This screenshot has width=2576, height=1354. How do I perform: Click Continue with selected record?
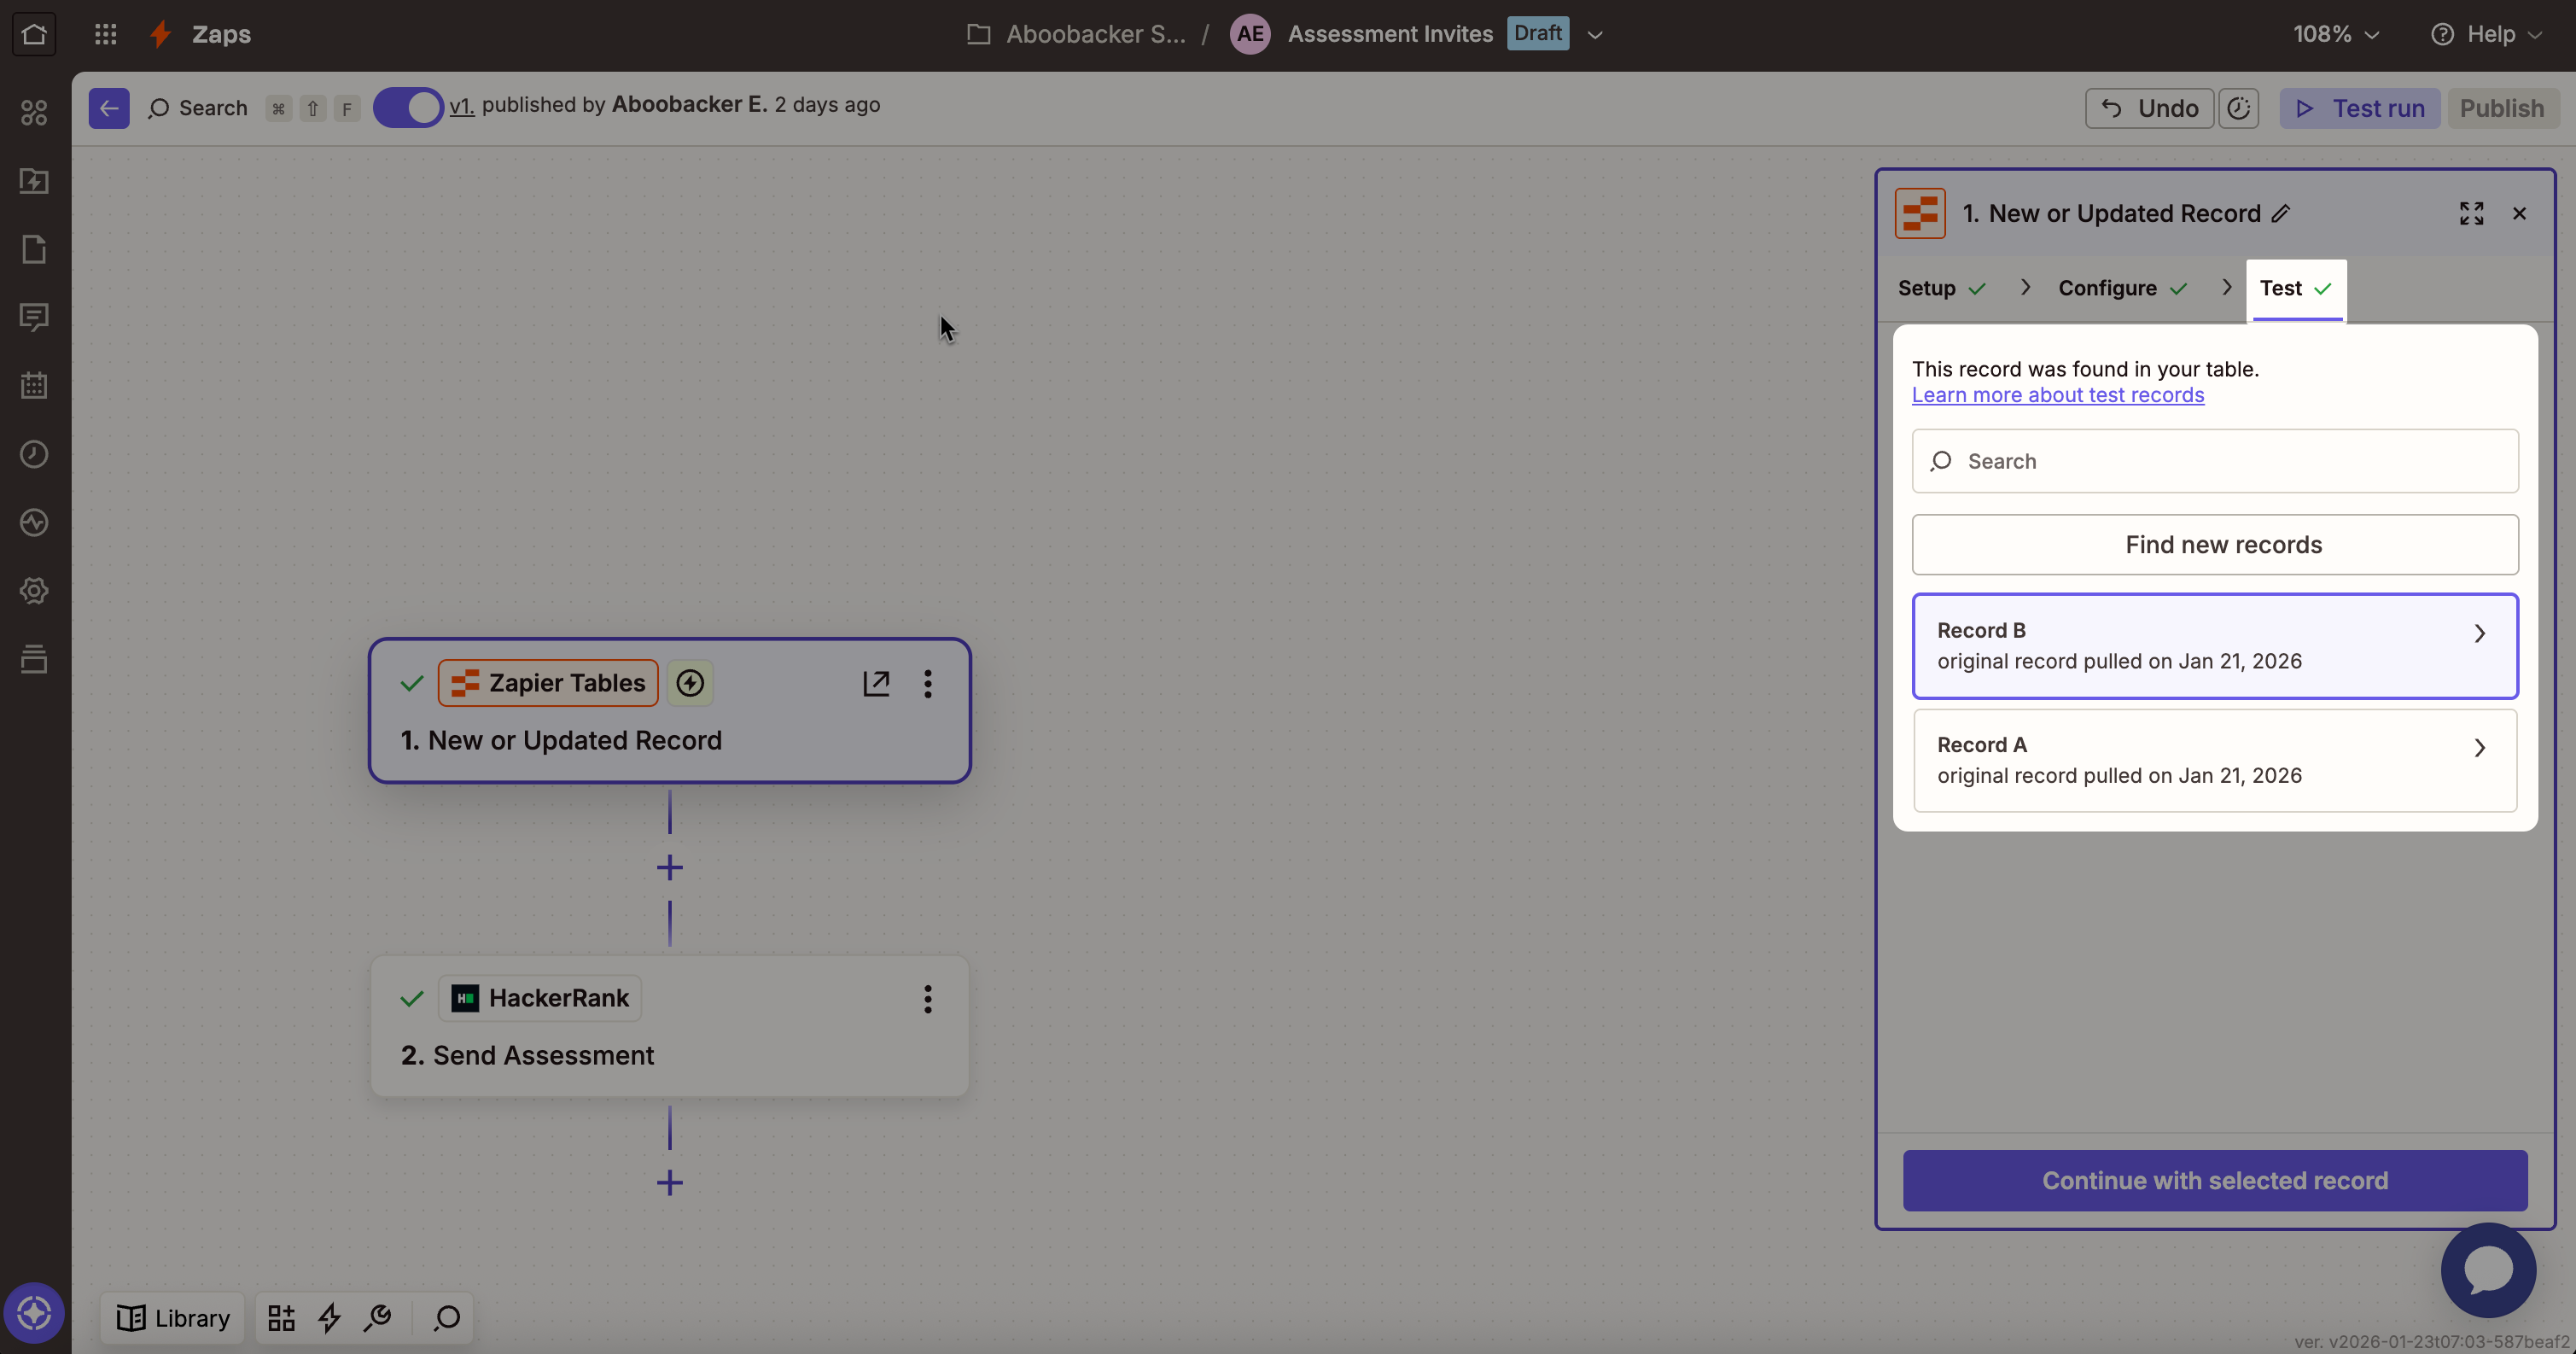pos(2214,1180)
